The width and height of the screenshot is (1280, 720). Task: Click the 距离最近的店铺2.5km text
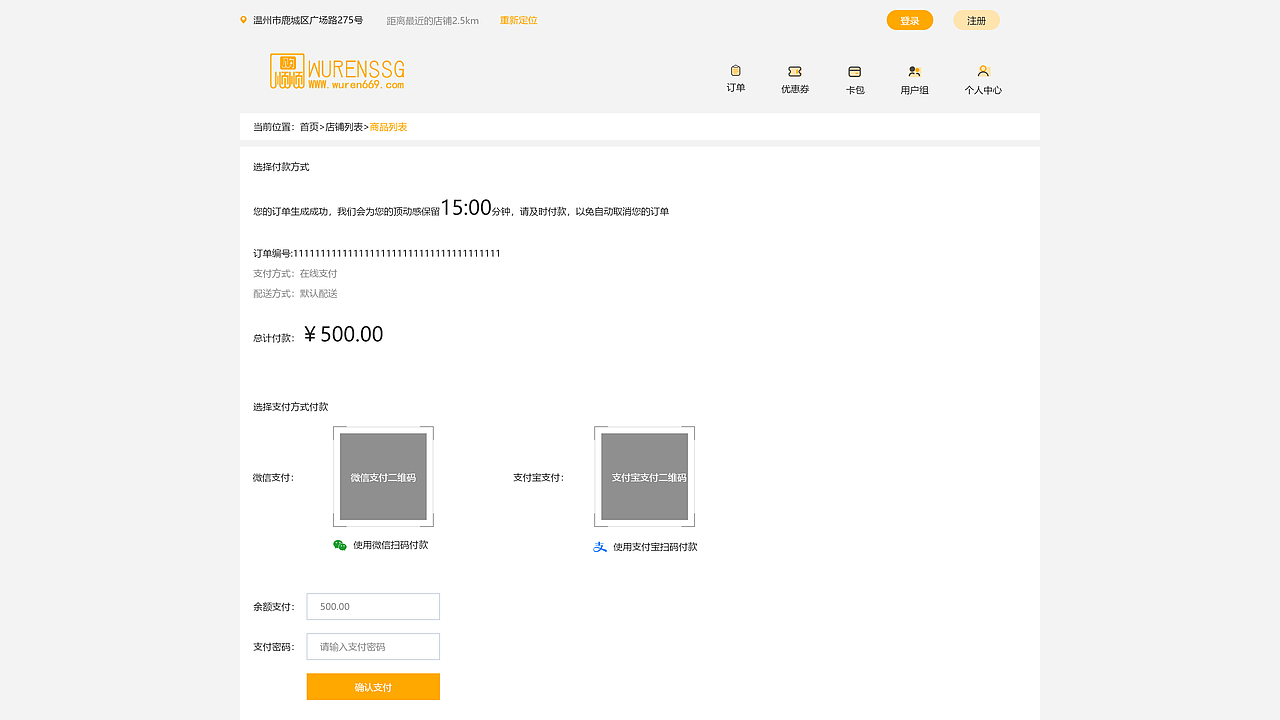click(433, 20)
